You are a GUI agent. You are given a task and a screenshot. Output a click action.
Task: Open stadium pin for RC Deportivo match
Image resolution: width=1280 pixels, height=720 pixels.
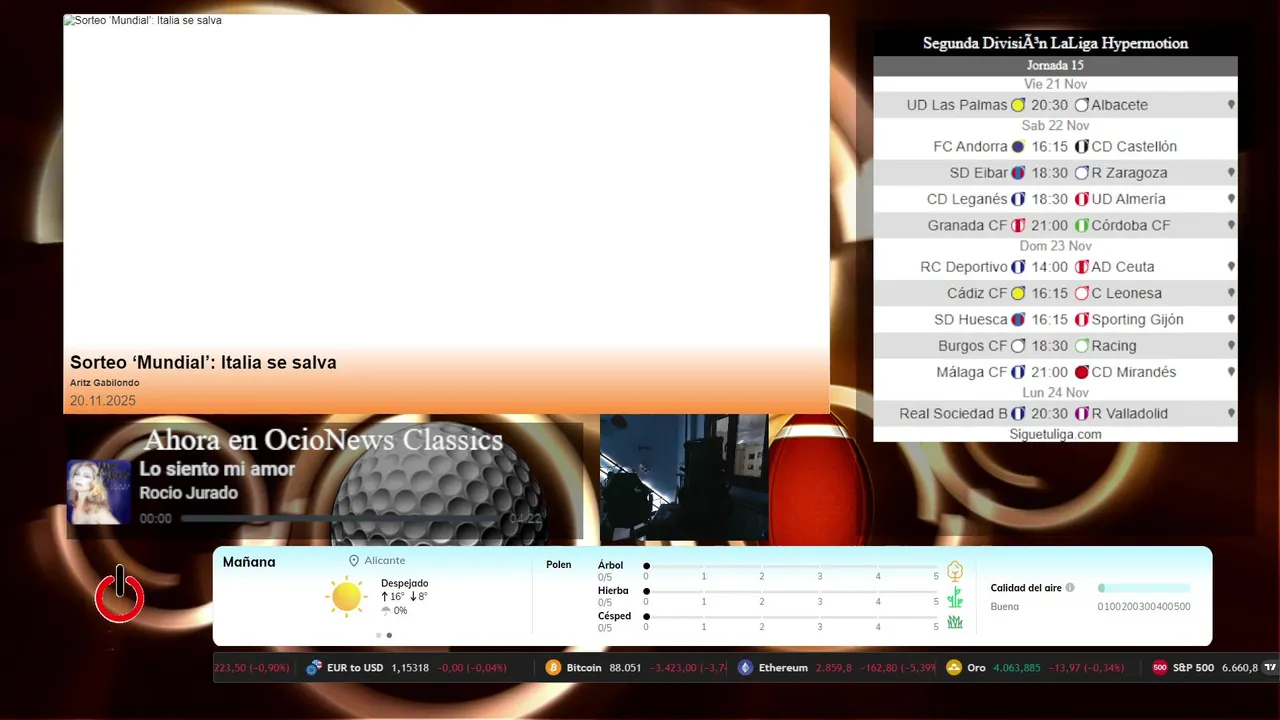point(1231,267)
